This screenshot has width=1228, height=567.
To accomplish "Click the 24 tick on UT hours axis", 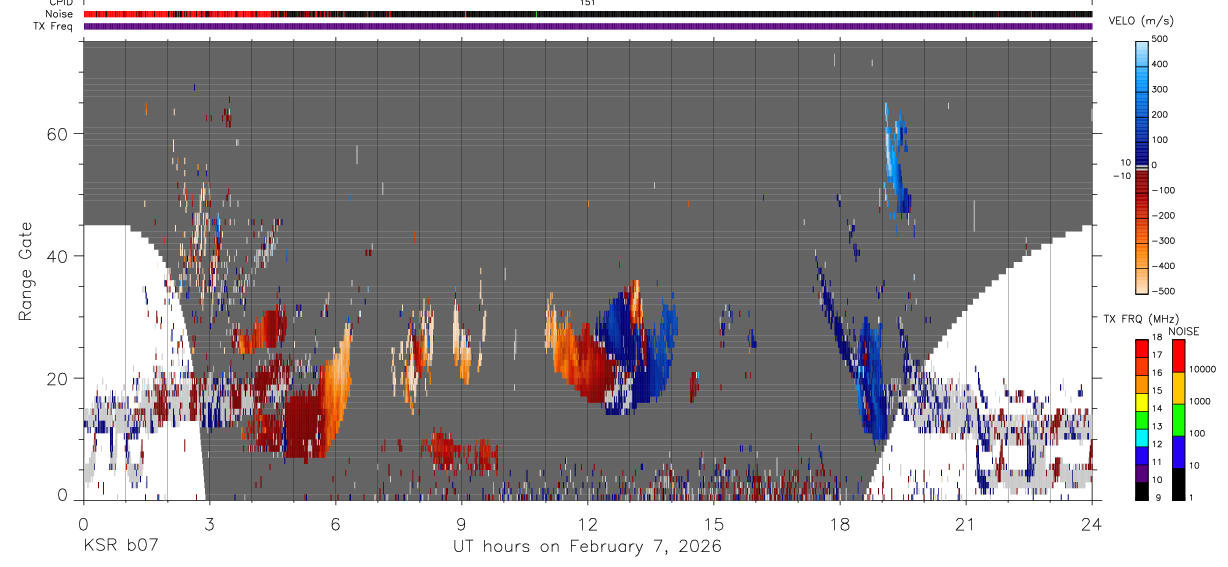I will 1091,523.
